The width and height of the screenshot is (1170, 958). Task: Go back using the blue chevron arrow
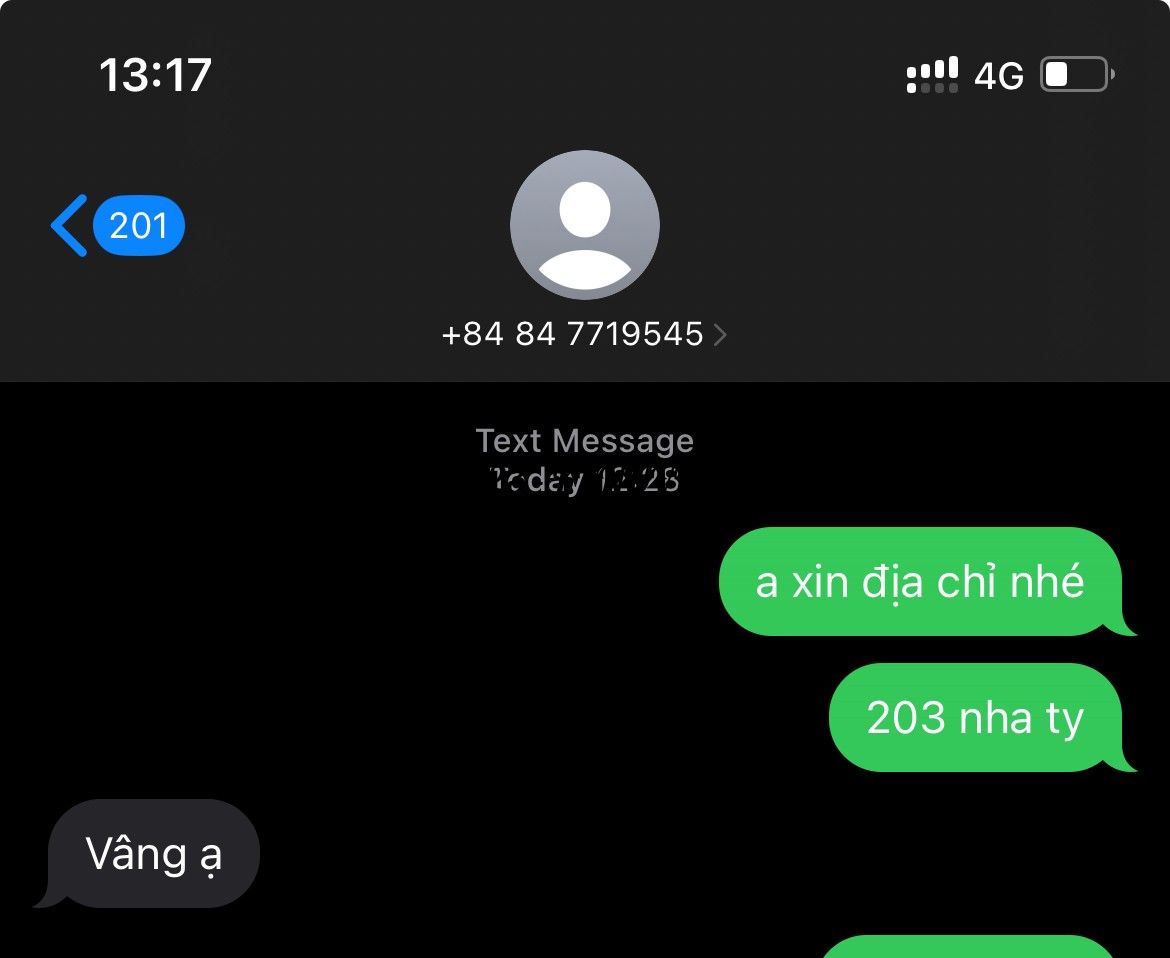click(69, 225)
